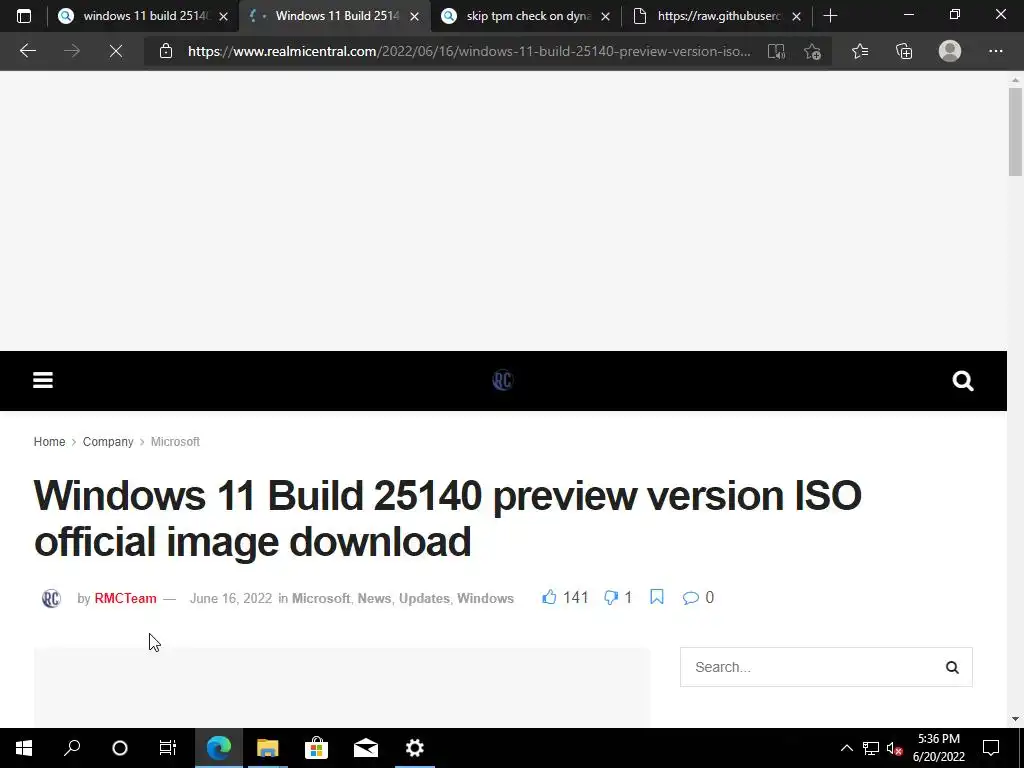The width and height of the screenshot is (1024, 768).
Task: Open RMCTeam author page
Action: pyautogui.click(x=125, y=598)
